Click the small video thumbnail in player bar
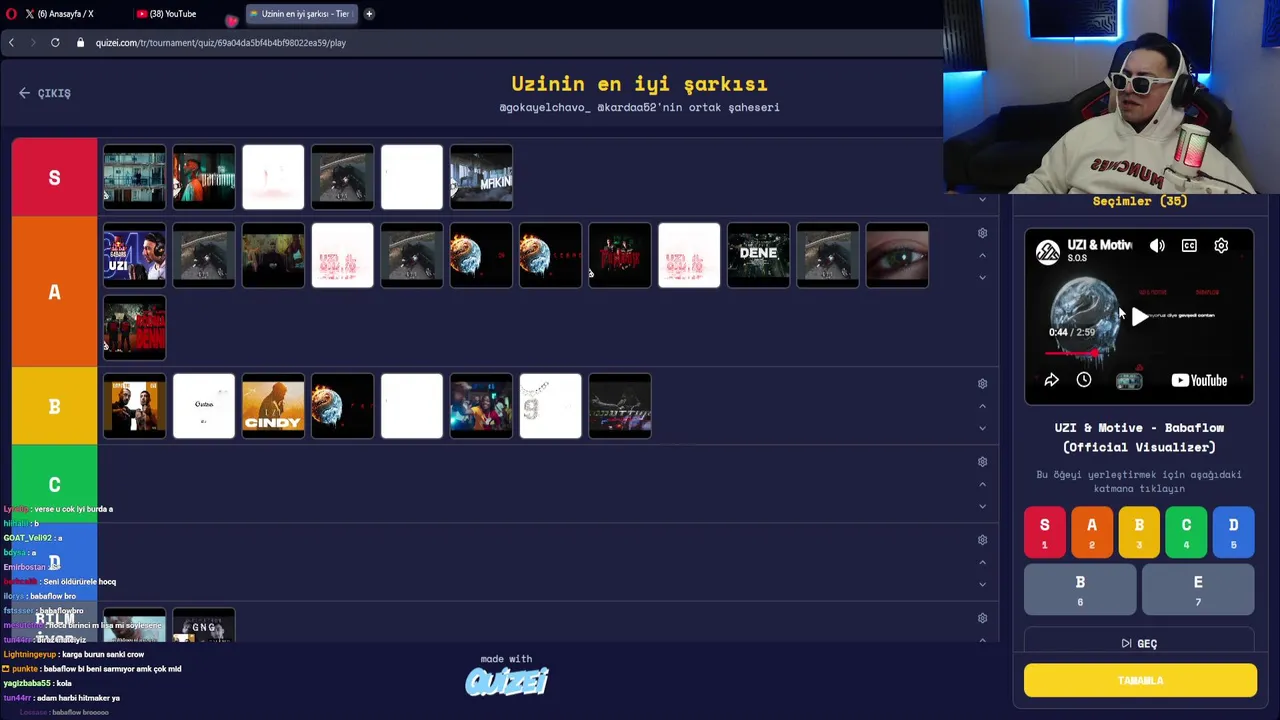 coord(1129,380)
